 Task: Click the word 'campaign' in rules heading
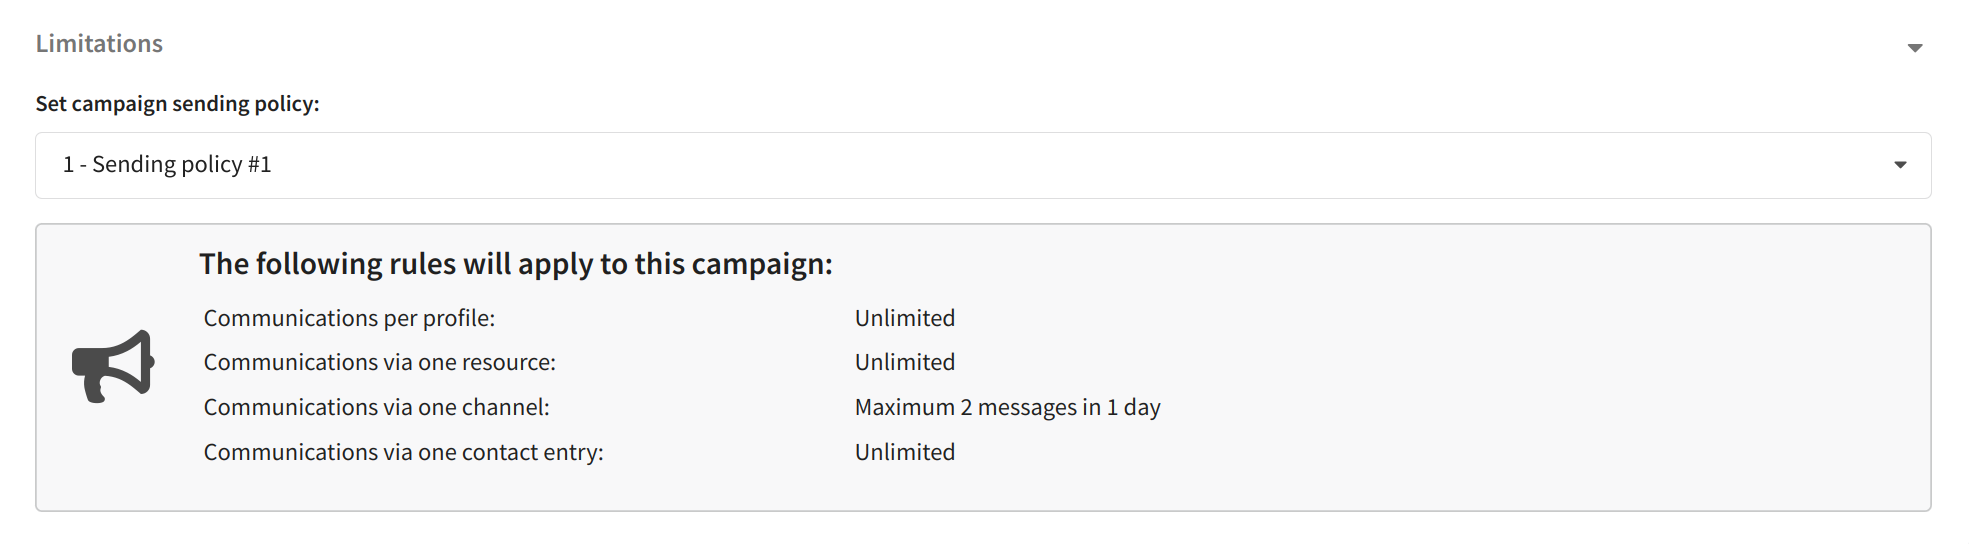click(762, 265)
